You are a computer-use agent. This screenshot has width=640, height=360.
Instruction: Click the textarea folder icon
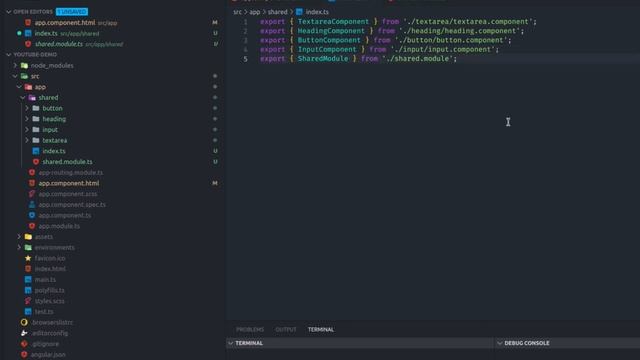[36, 140]
